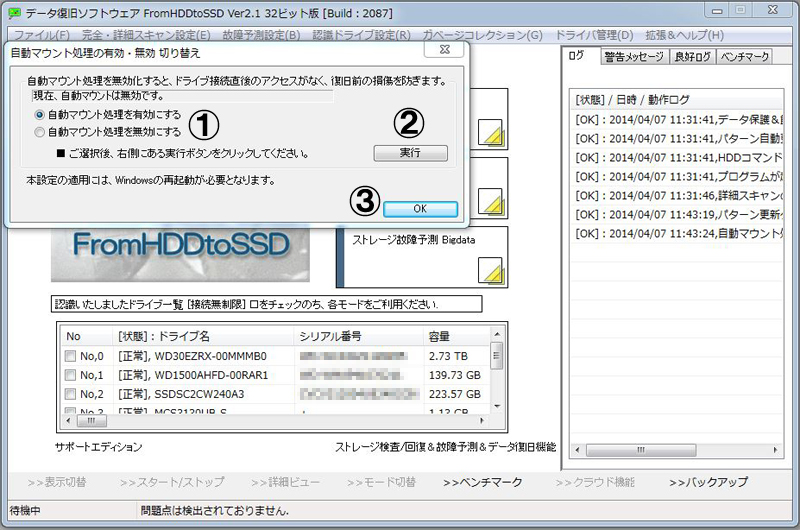This screenshot has height=530, width=800.
Task: Click the [状態] / 日時 / 動作ログ header
Action: point(632,100)
